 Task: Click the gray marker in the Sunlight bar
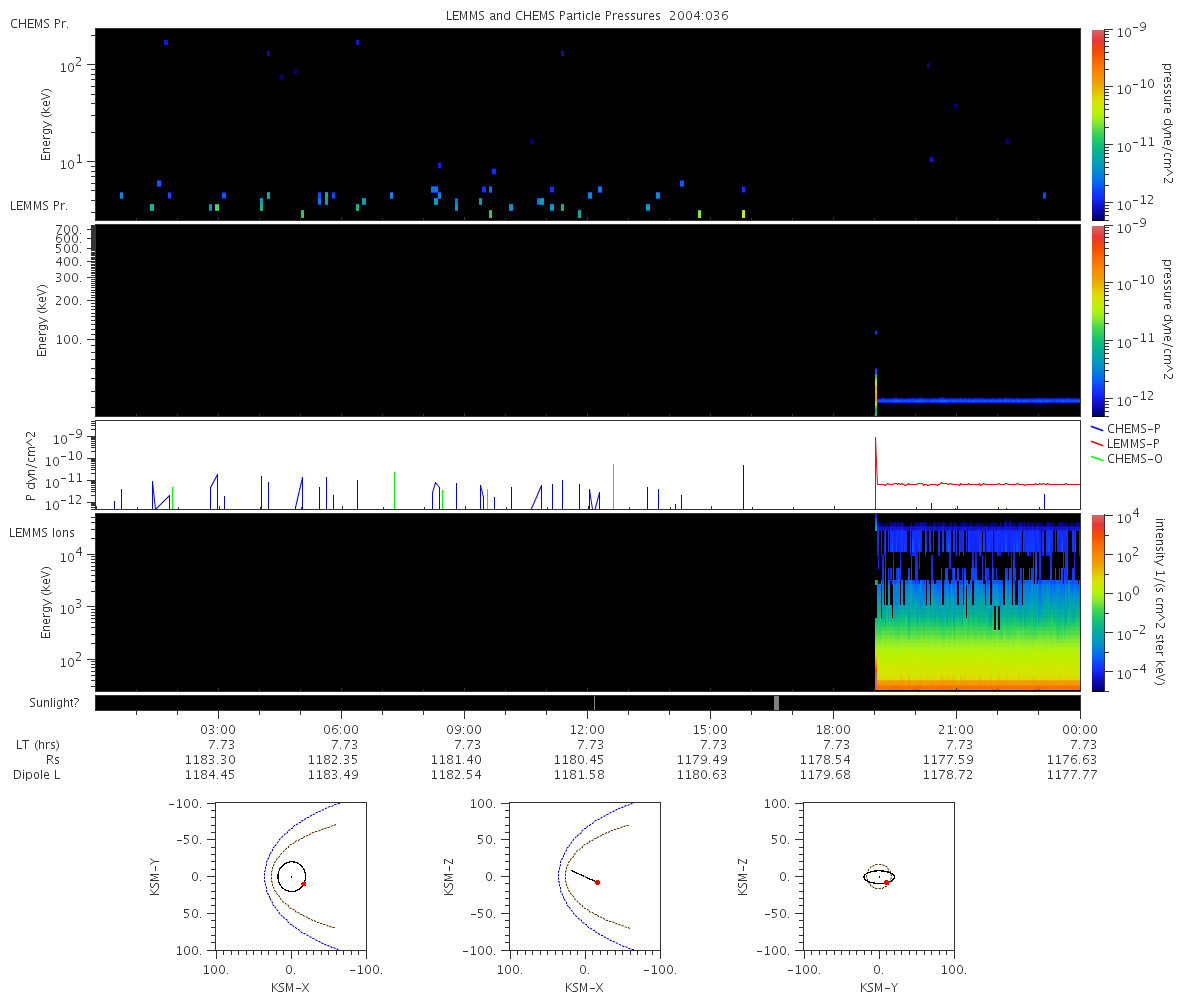pos(776,703)
